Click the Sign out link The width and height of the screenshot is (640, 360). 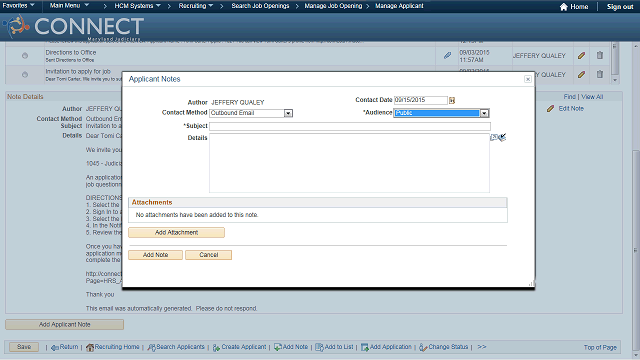click(x=620, y=7)
